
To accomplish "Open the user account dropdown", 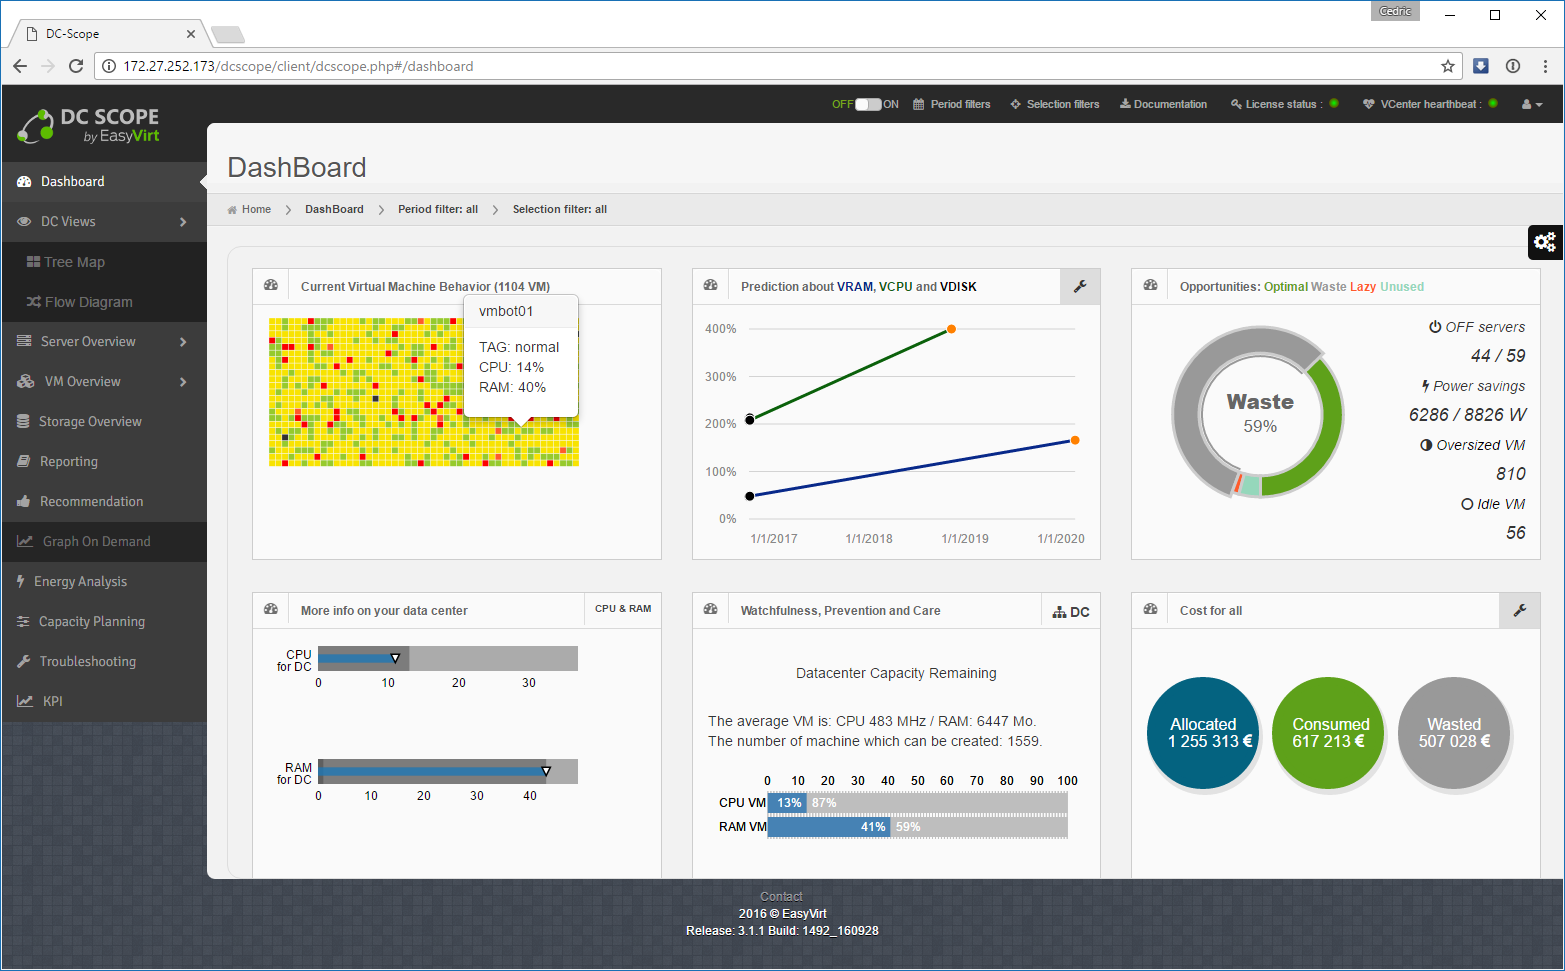I will coord(1531,104).
